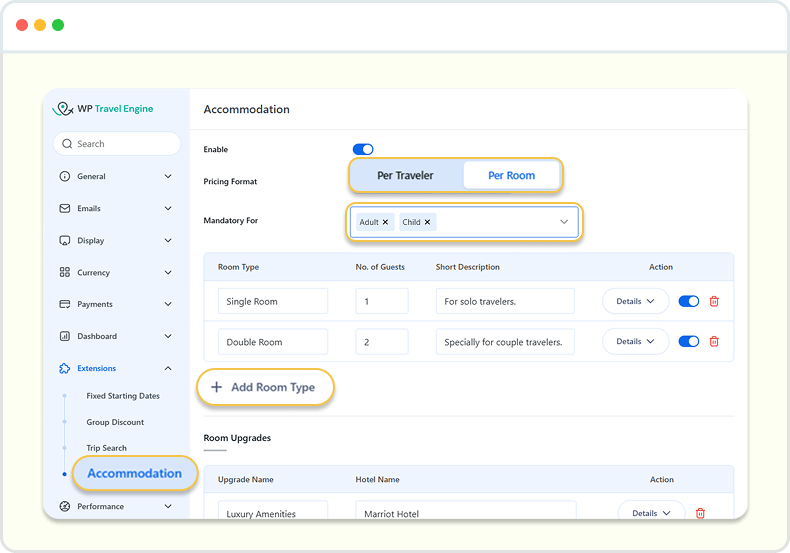The height and width of the screenshot is (553, 790).
Task: Expand the Dashboard menu chevron
Action: coord(168,336)
